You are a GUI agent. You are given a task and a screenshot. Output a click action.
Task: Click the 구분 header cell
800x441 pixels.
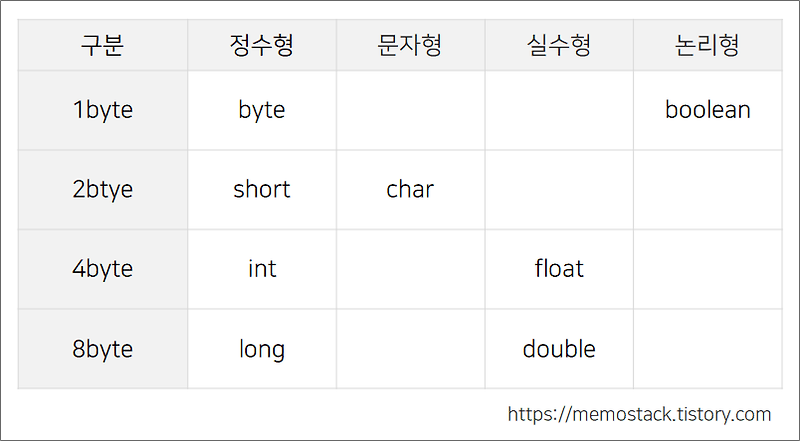coord(103,45)
